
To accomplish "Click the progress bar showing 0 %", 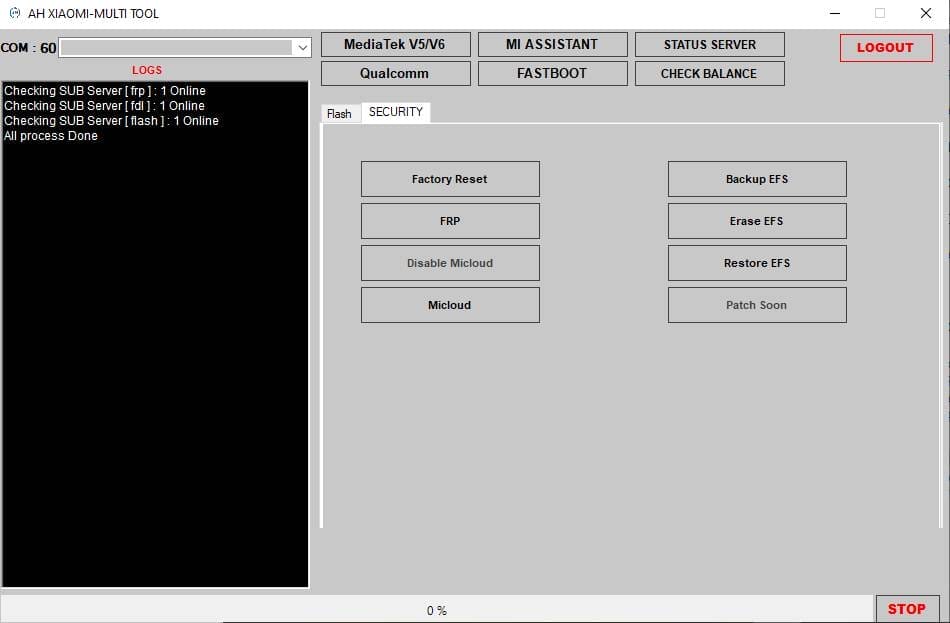I will [437, 609].
